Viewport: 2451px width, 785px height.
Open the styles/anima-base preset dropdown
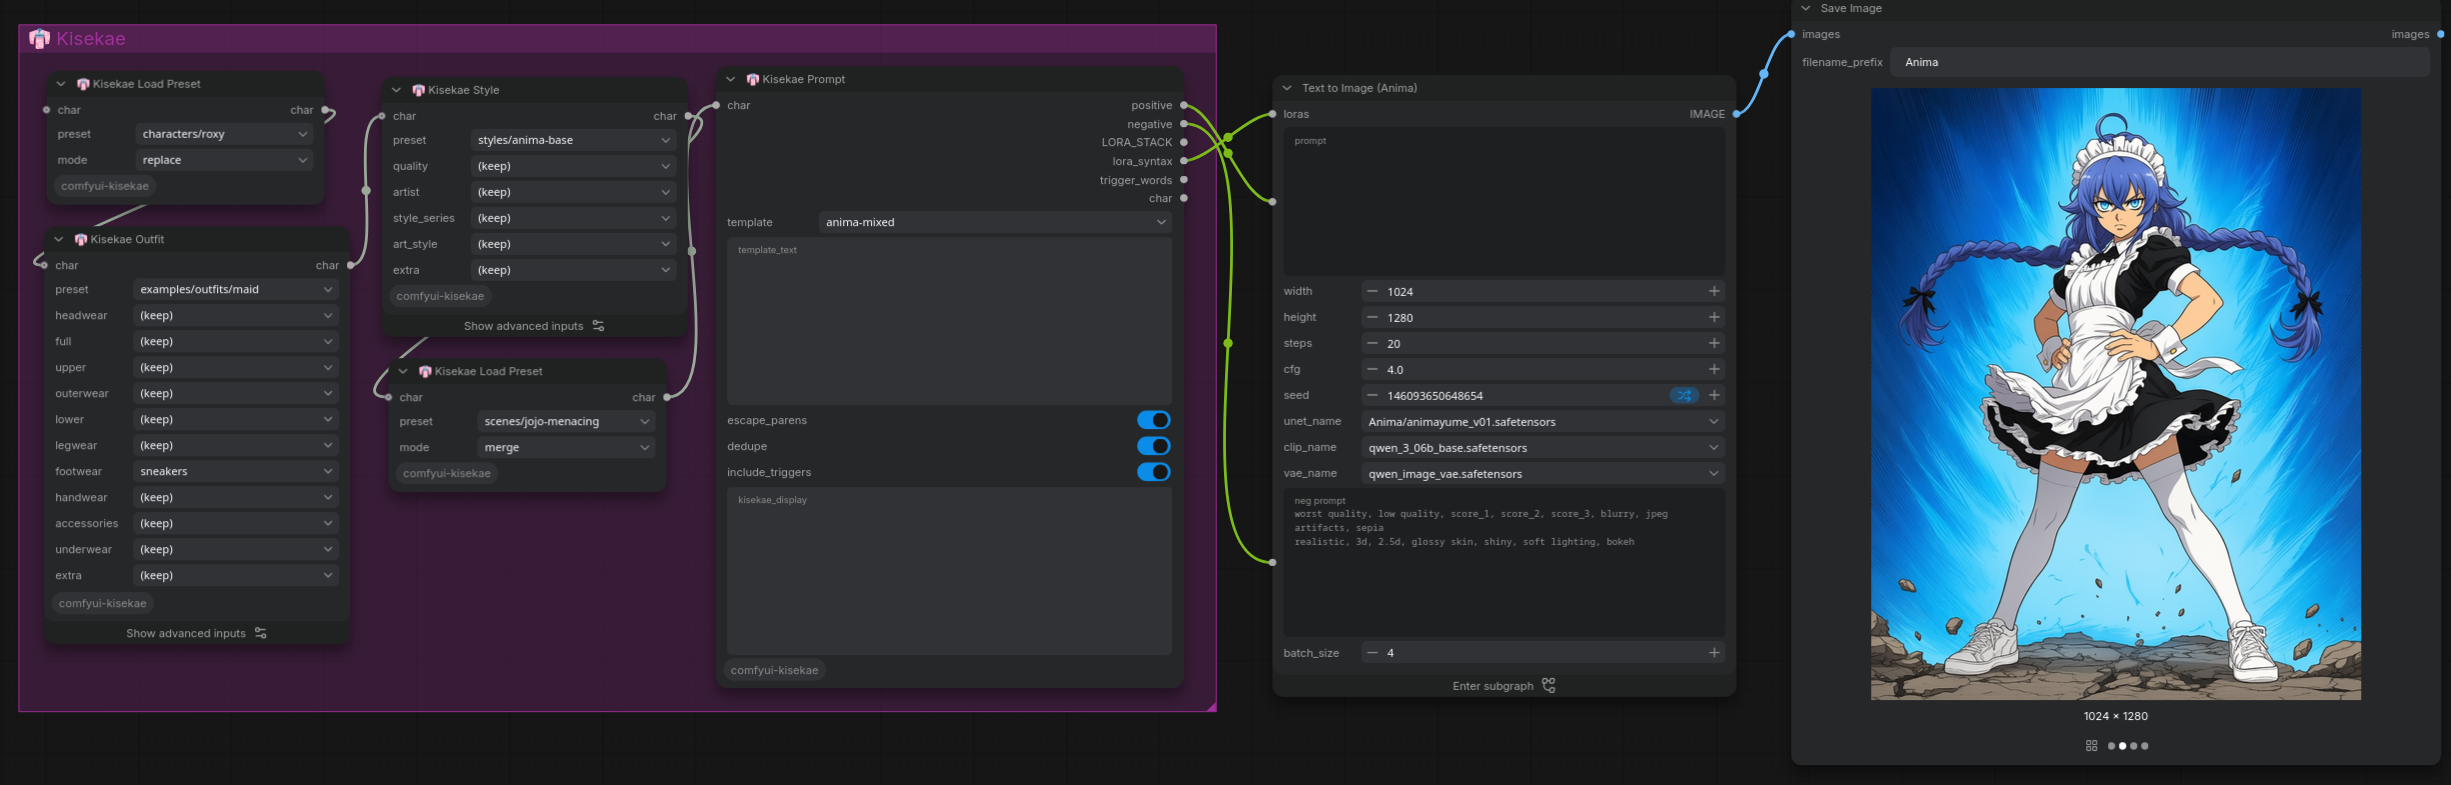pyautogui.click(x=574, y=140)
